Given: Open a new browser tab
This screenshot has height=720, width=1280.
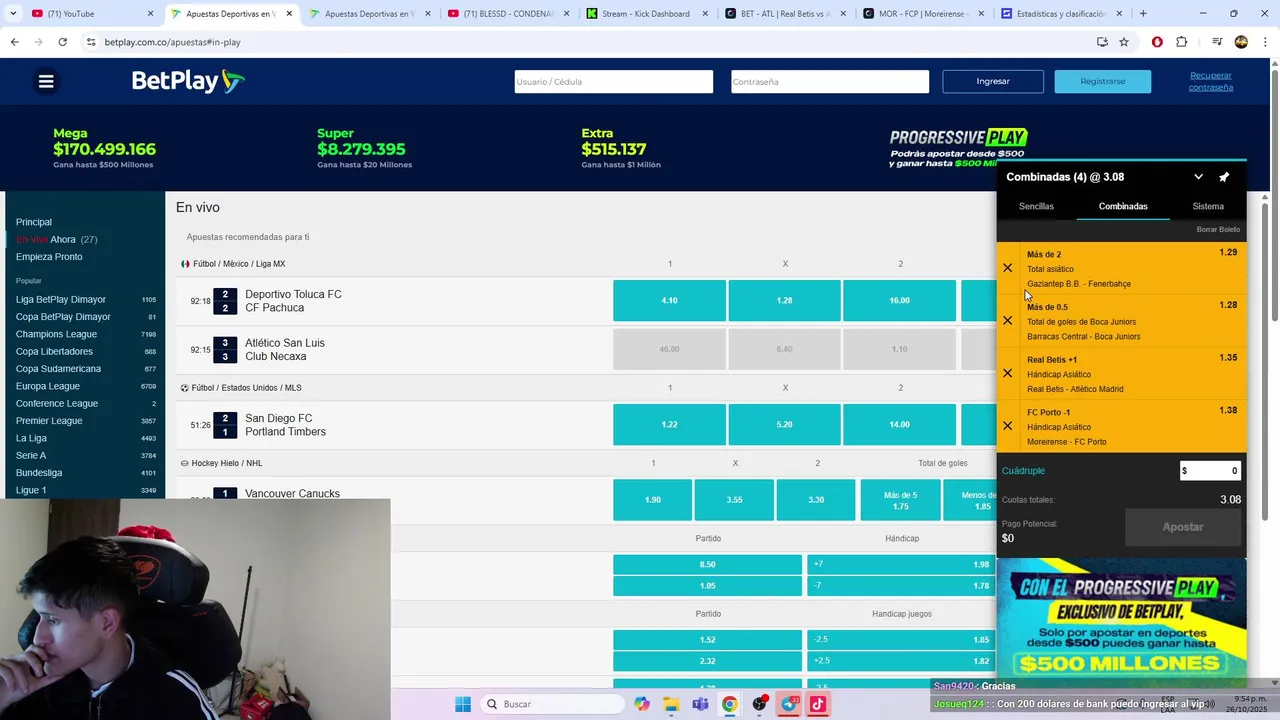Looking at the screenshot, I should [1143, 14].
